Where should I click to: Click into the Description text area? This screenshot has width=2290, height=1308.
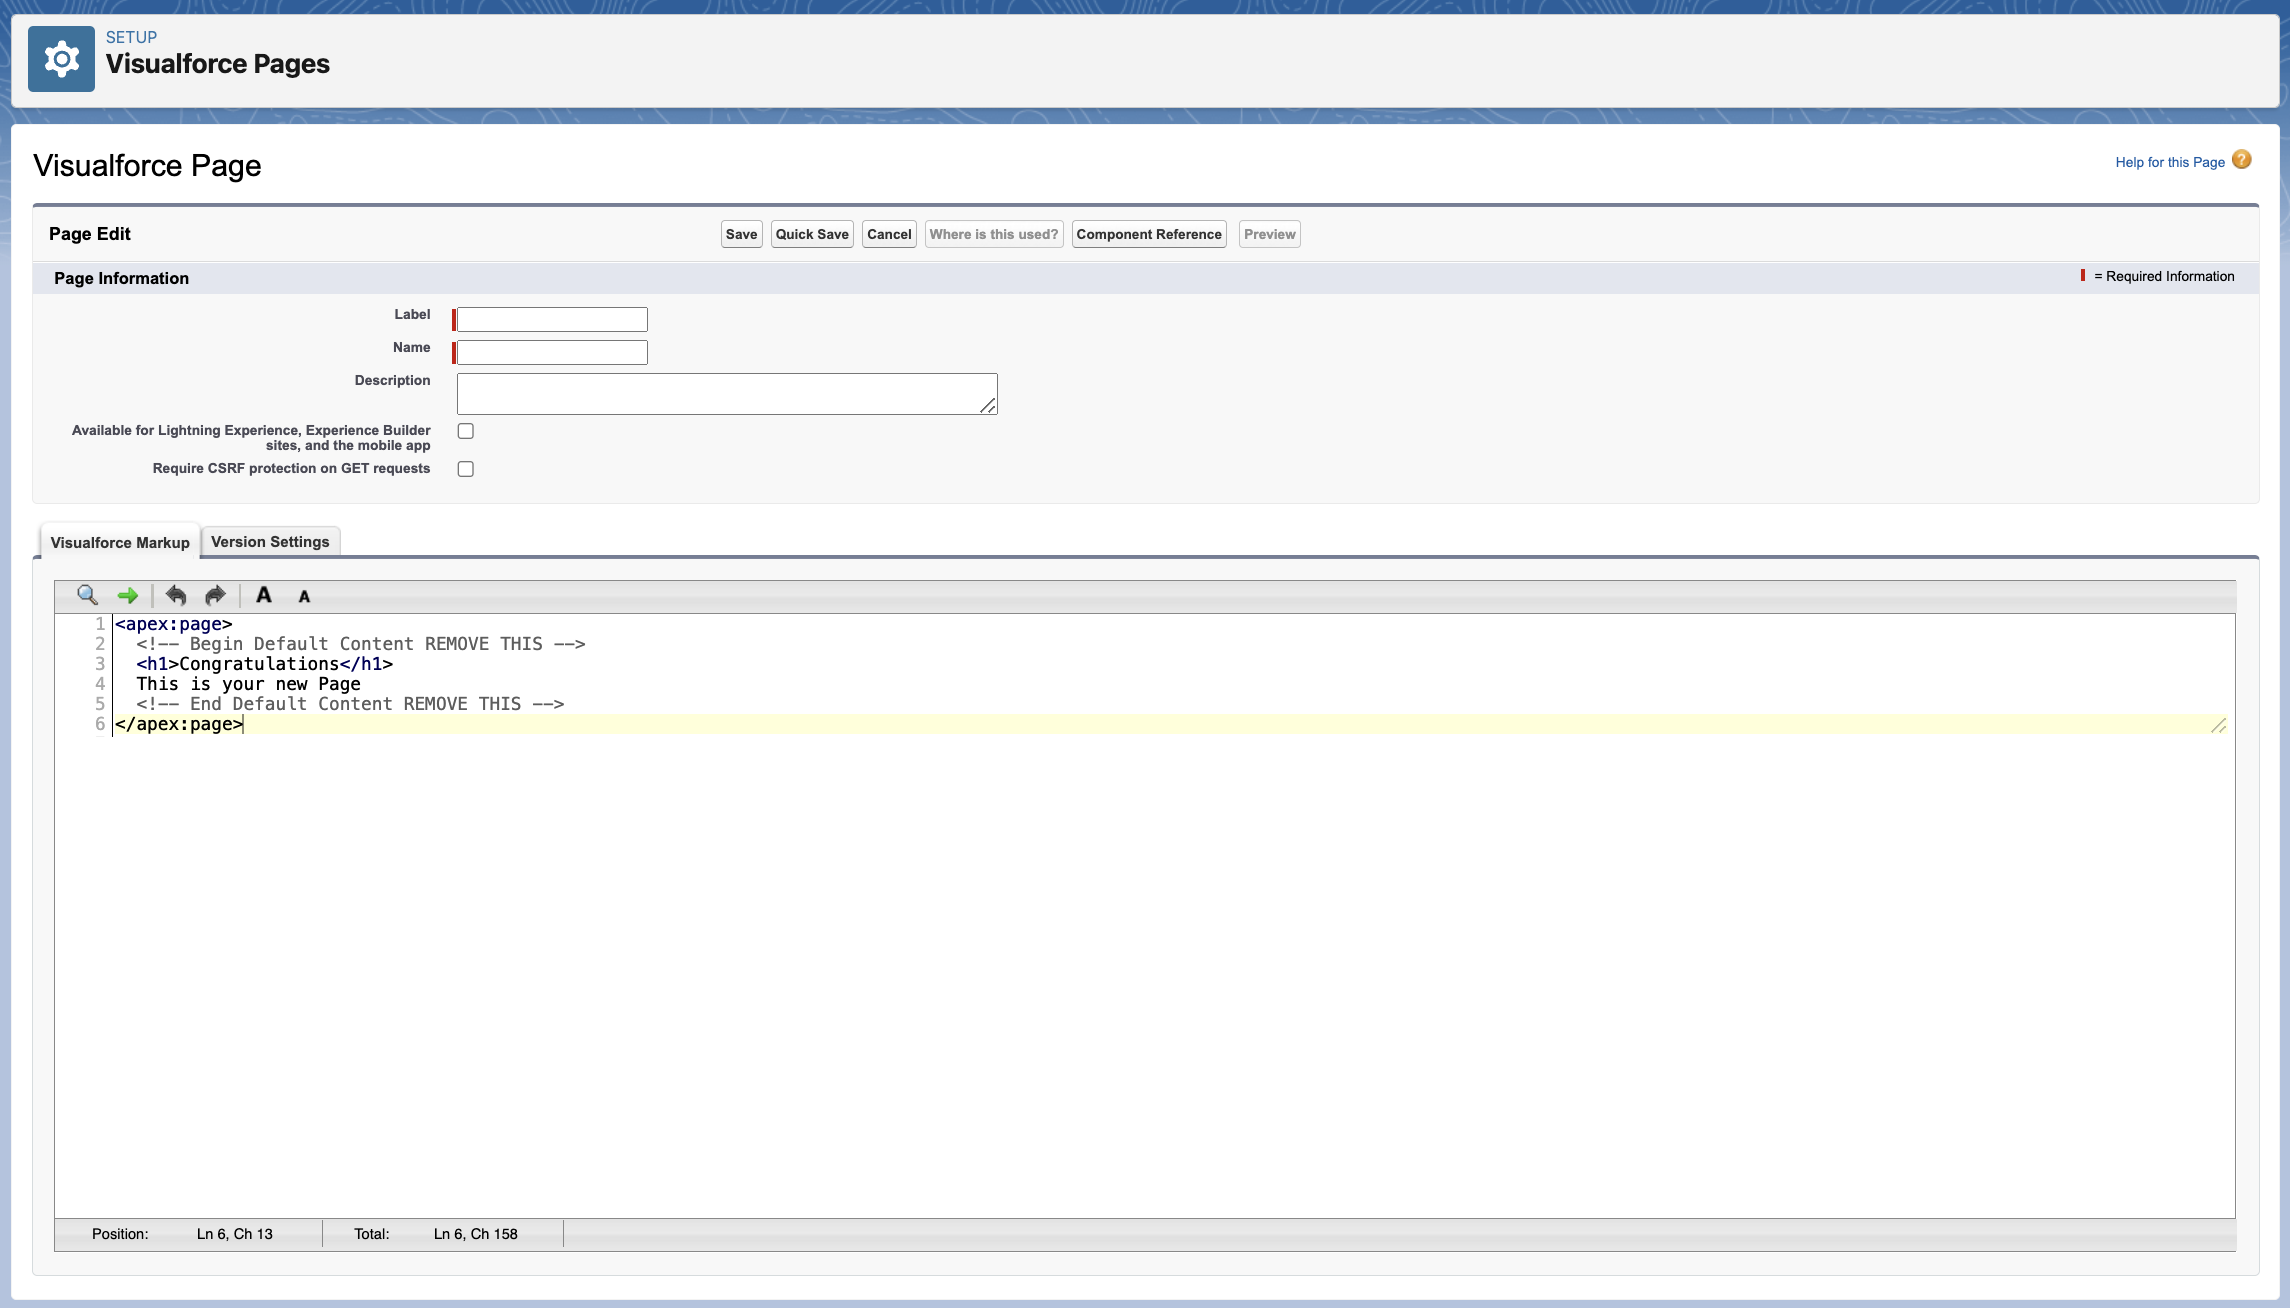click(727, 394)
